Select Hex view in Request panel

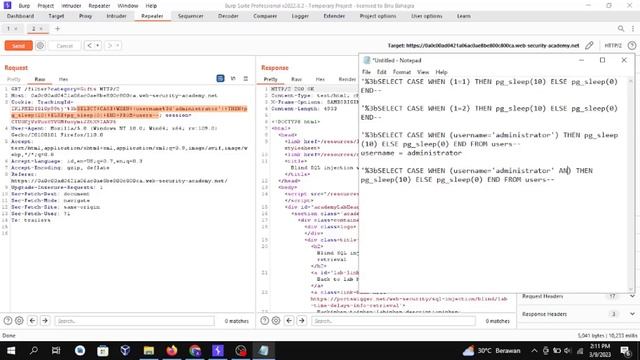coord(63,79)
